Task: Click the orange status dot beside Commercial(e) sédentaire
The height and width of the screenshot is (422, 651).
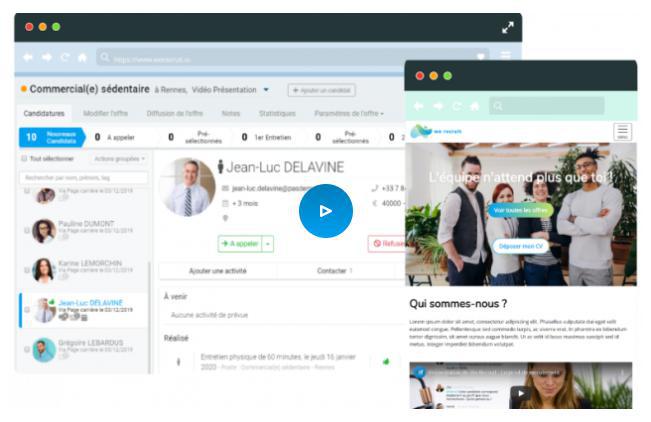Action: (24, 88)
